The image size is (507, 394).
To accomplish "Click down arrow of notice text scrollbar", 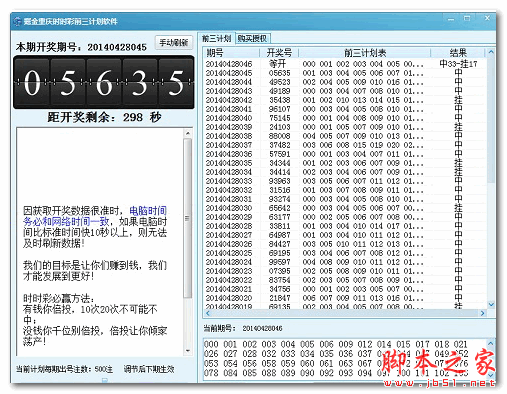I will [x=188, y=351].
